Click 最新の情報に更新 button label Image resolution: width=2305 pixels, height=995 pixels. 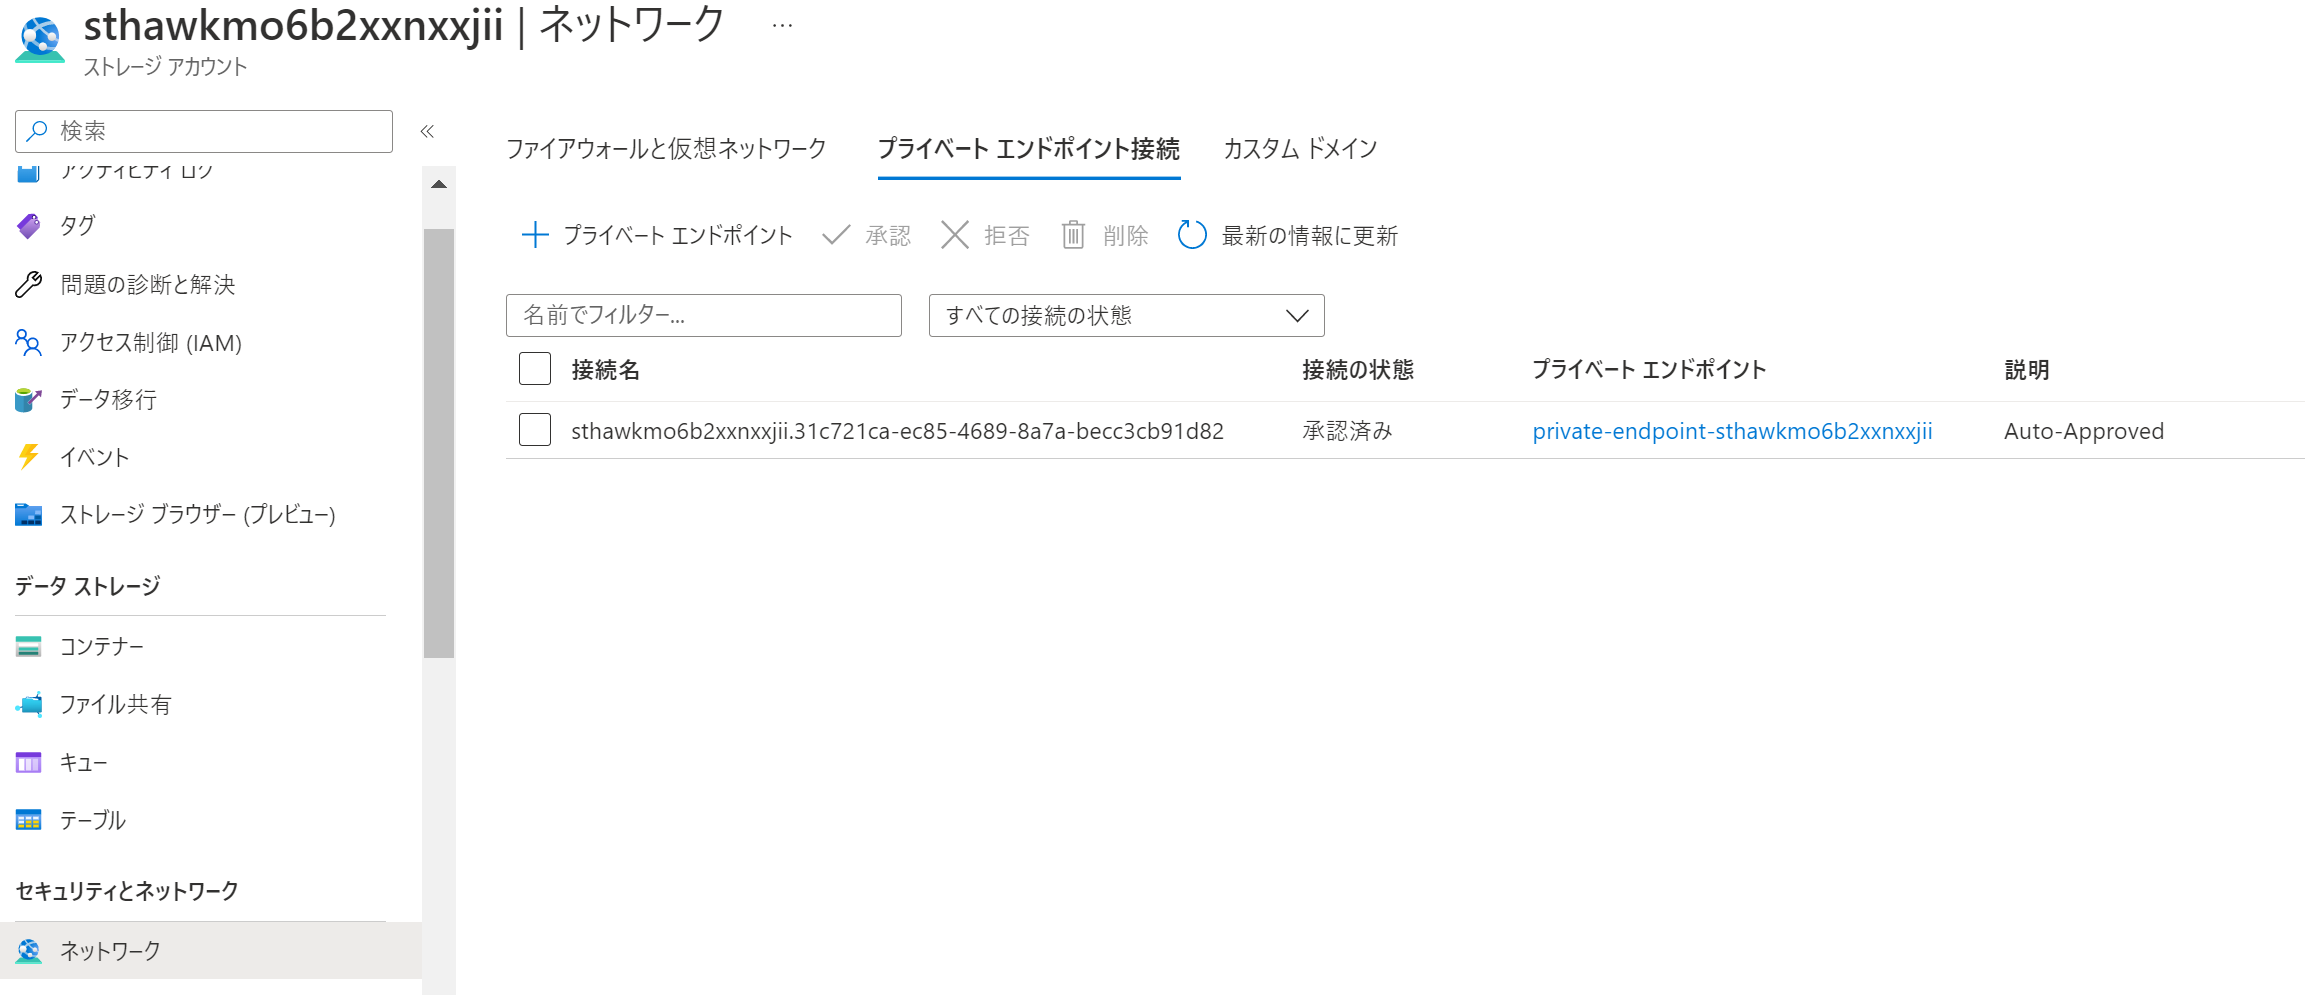(1309, 236)
